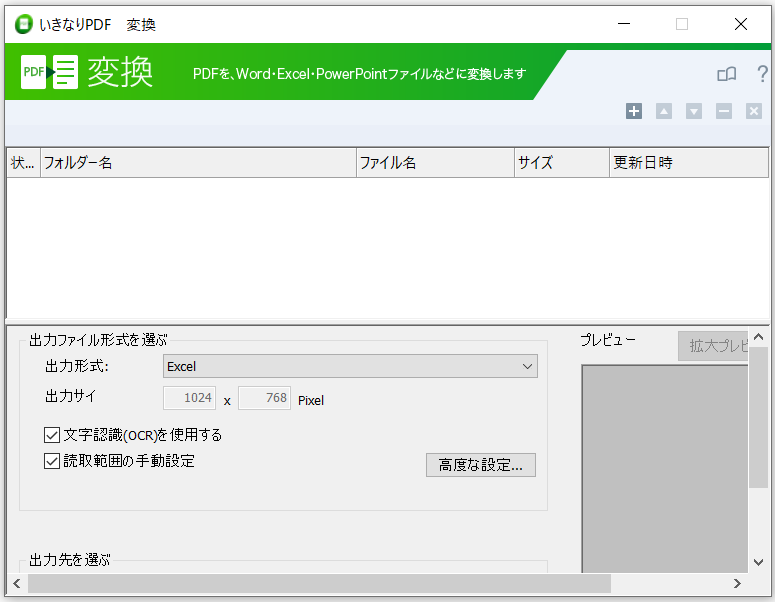Click the 拡大プレビュー button
Screen dimensions: 775x602
[713, 346]
